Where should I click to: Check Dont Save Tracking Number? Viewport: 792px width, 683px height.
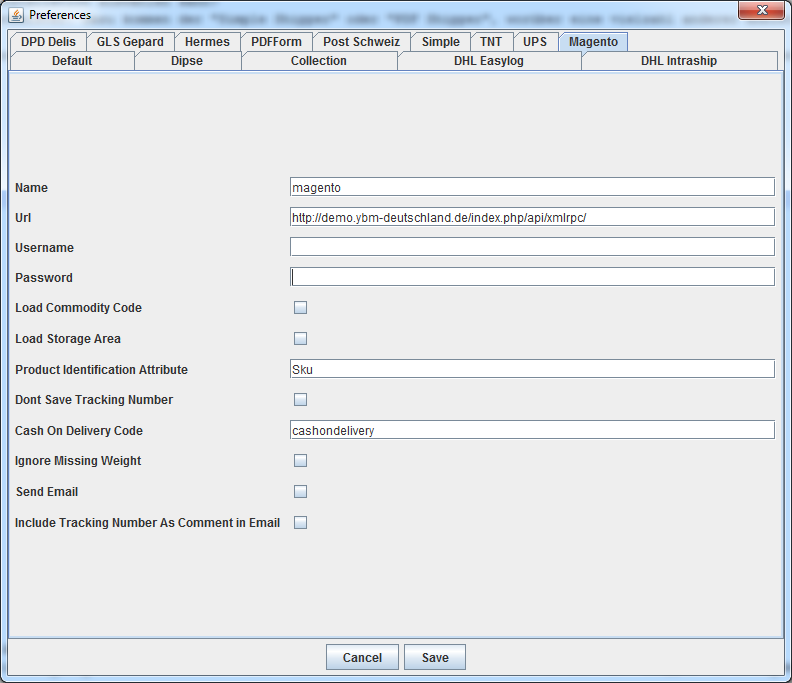coord(301,400)
